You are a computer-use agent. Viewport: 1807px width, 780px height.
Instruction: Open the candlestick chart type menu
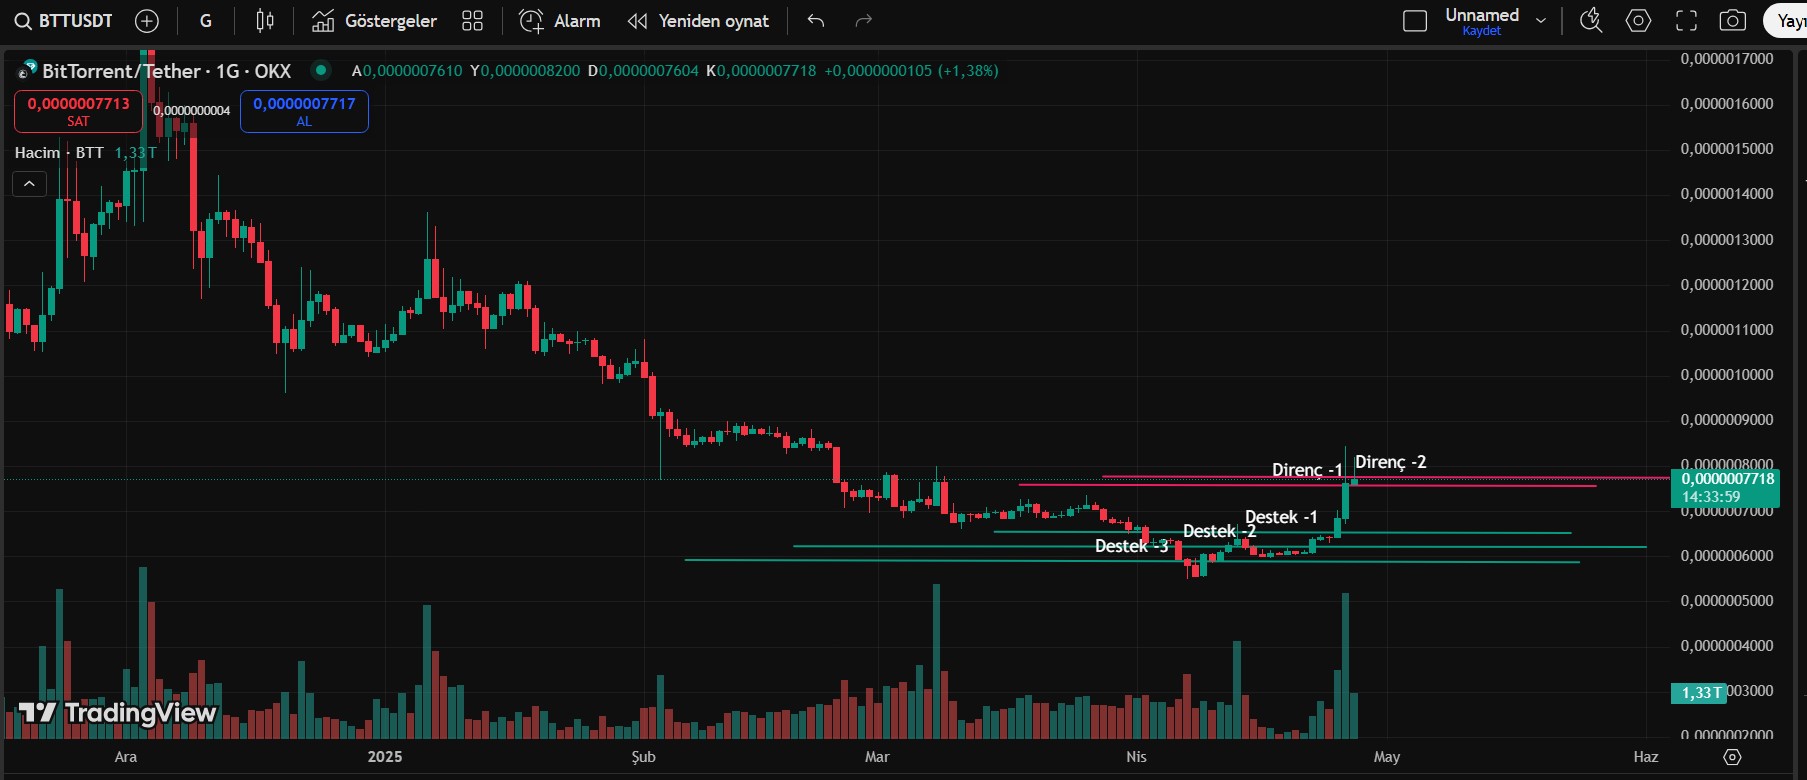(x=265, y=20)
